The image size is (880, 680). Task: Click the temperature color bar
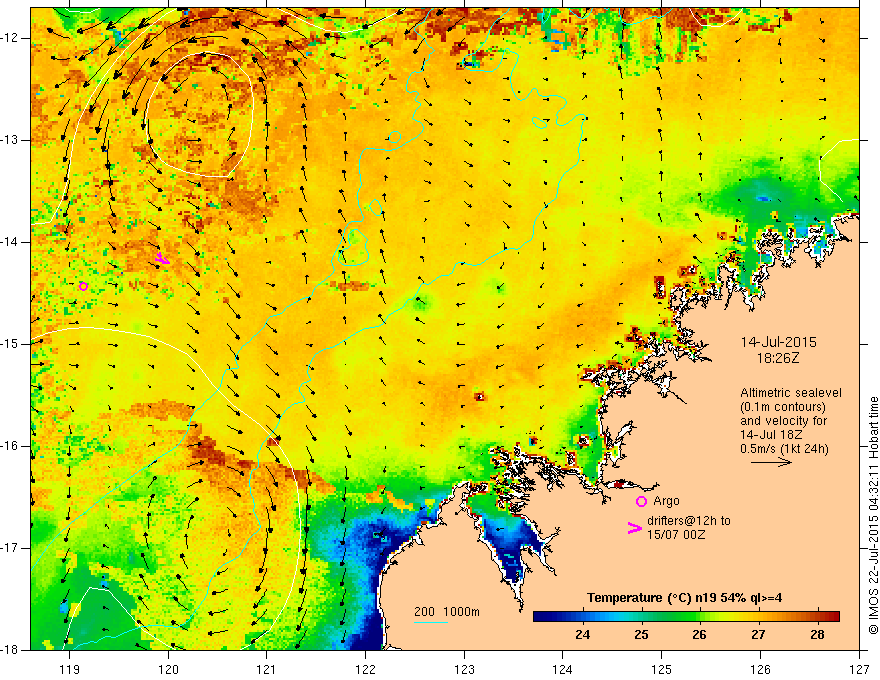click(686, 616)
